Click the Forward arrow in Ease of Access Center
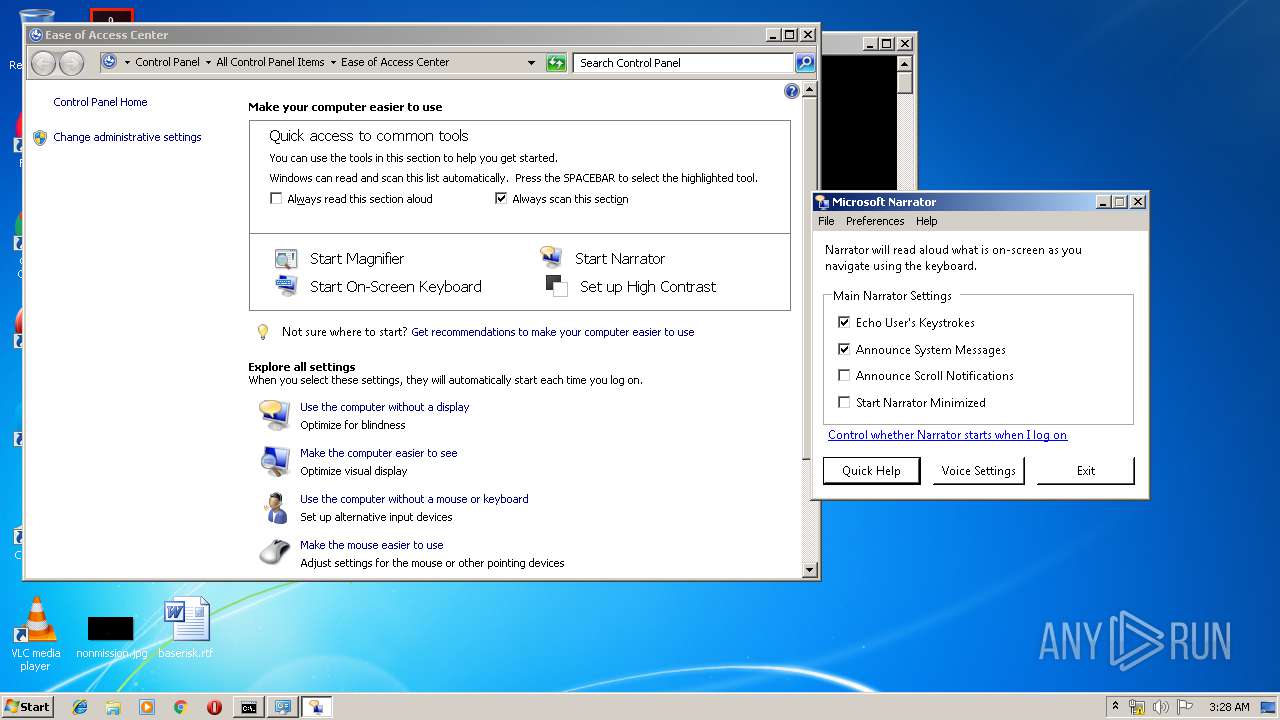The width and height of the screenshot is (1280, 720). pos(71,63)
